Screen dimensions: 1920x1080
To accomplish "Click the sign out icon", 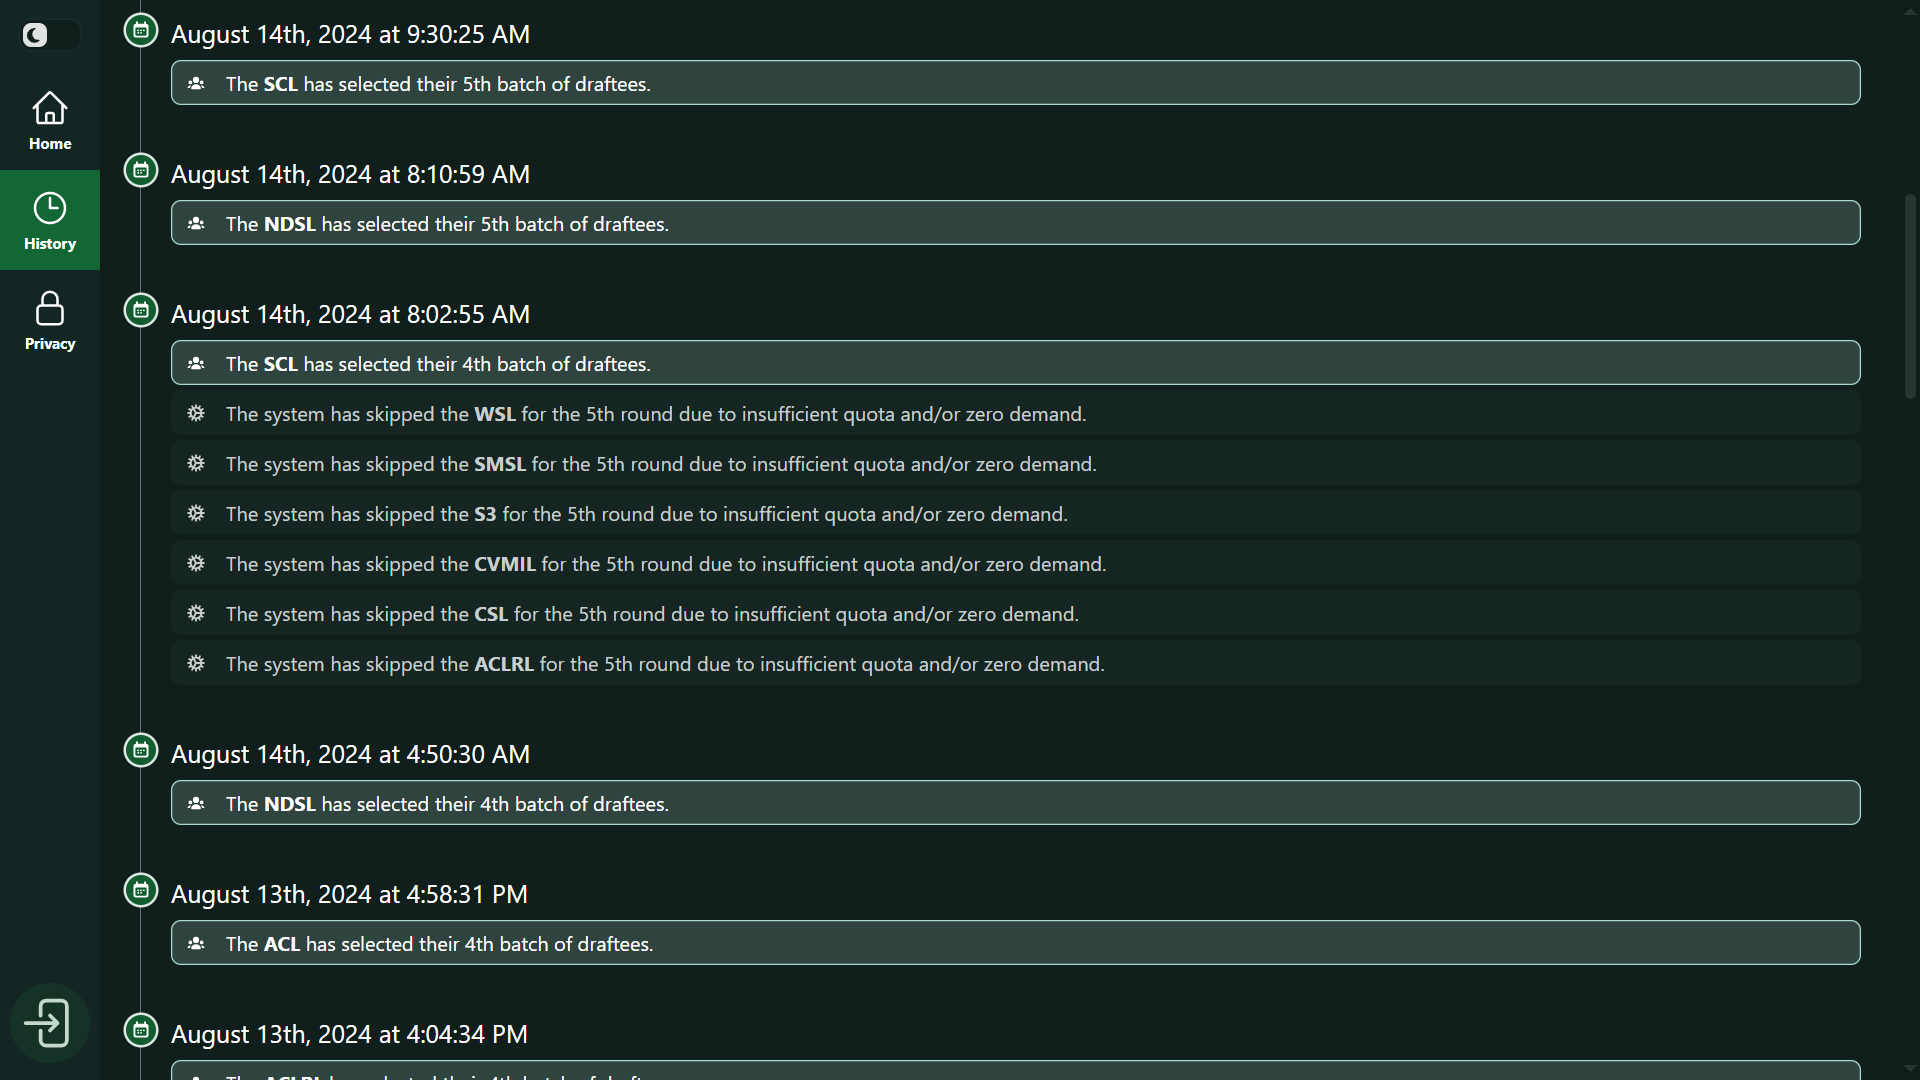I will [x=49, y=1023].
